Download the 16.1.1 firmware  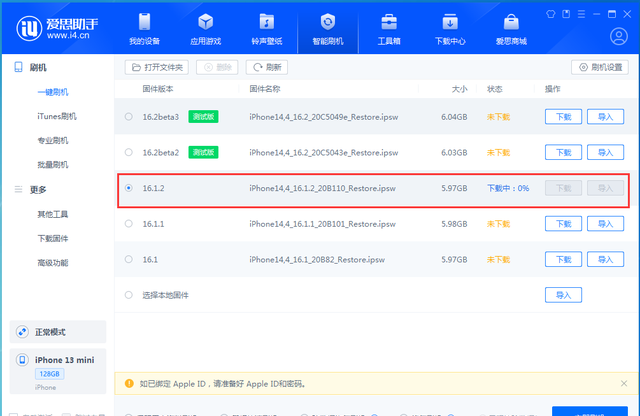coord(563,224)
